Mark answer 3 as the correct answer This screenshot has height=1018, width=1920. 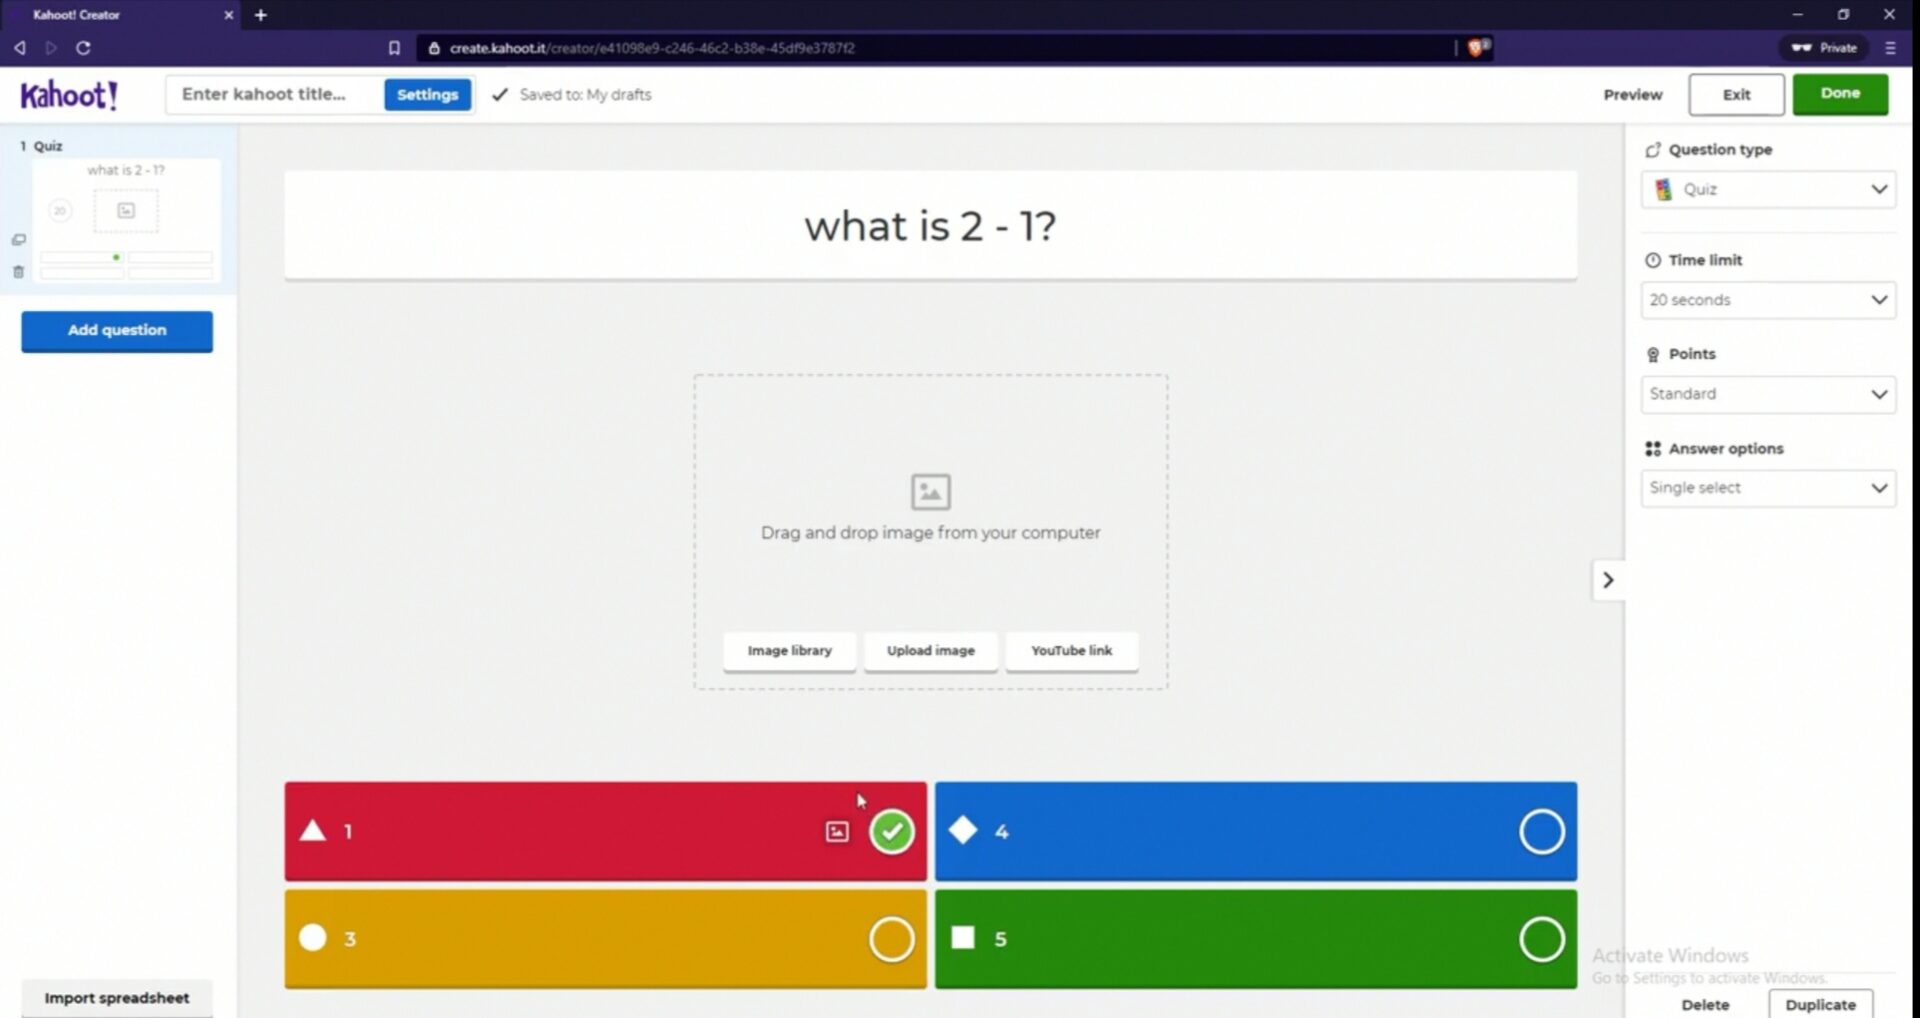click(891, 939)
